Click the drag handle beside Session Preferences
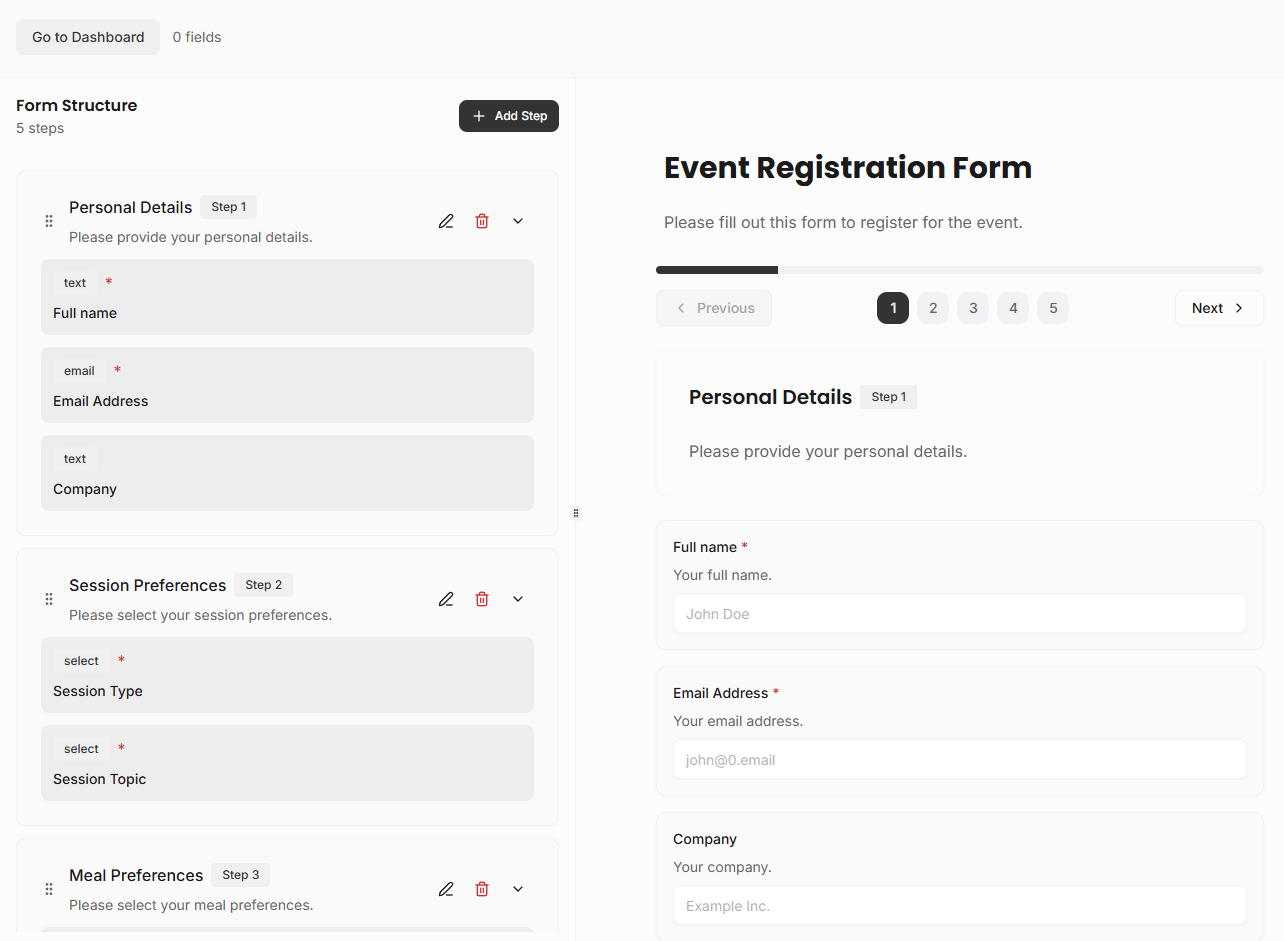 tap(48, 599)
